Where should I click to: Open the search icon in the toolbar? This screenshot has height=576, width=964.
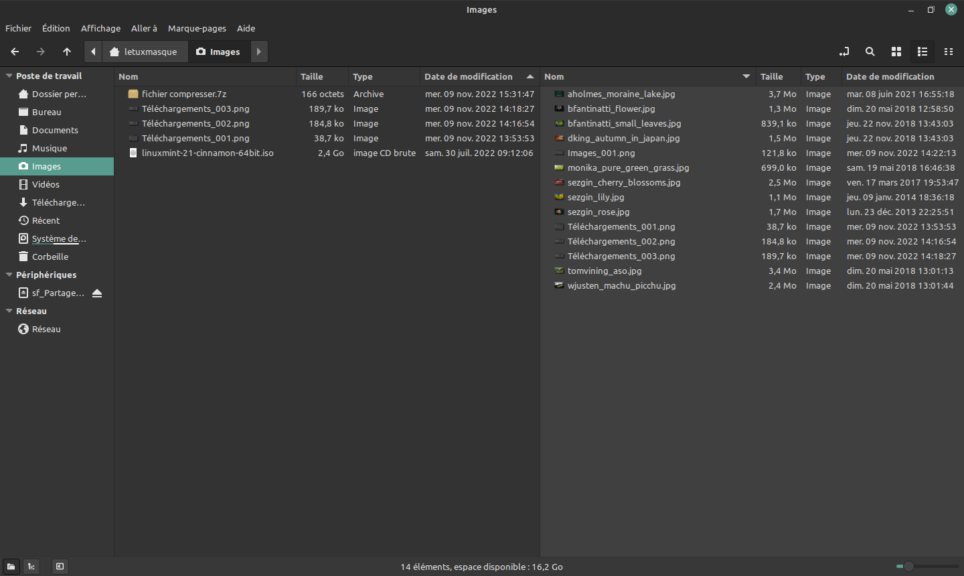pyautogui.click(x=869, y=51)
